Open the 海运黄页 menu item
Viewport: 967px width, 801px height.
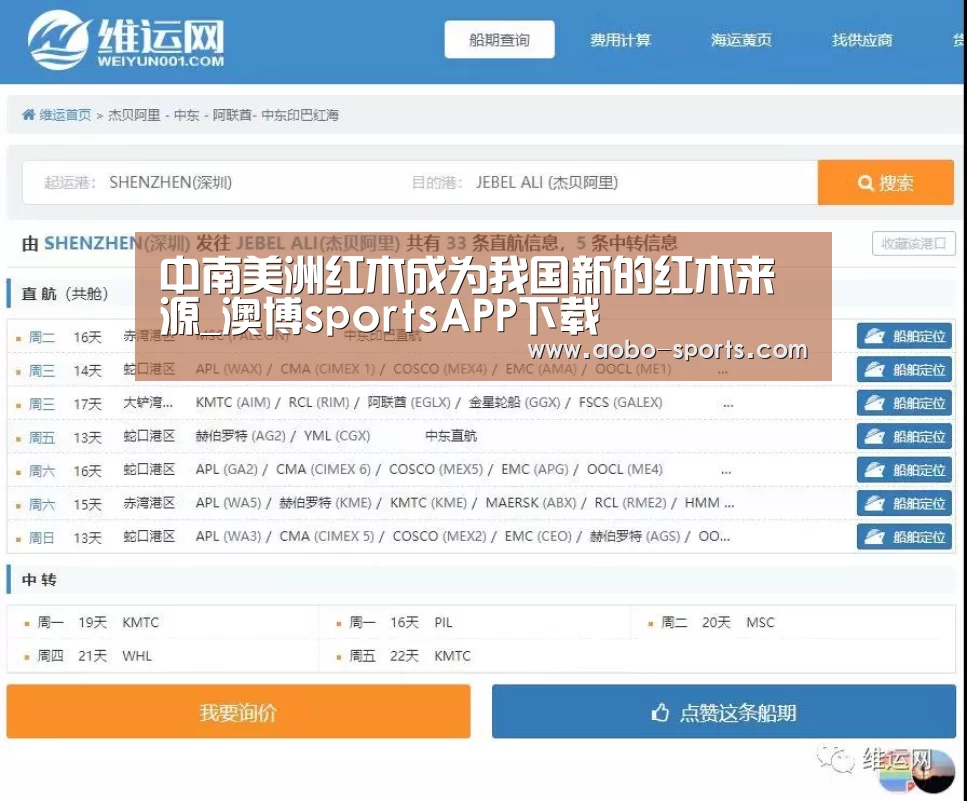click(741, 40)
